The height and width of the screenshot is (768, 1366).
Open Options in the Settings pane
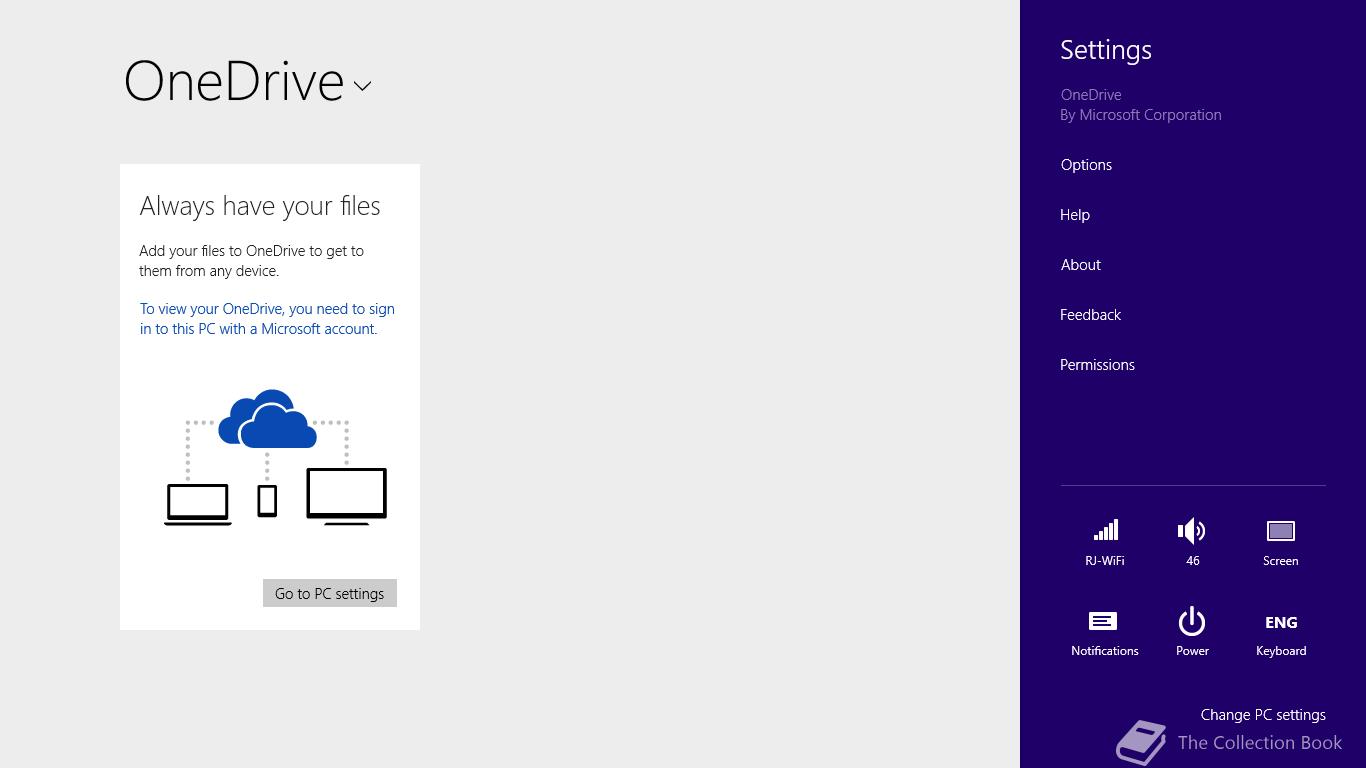(1086, 165)
